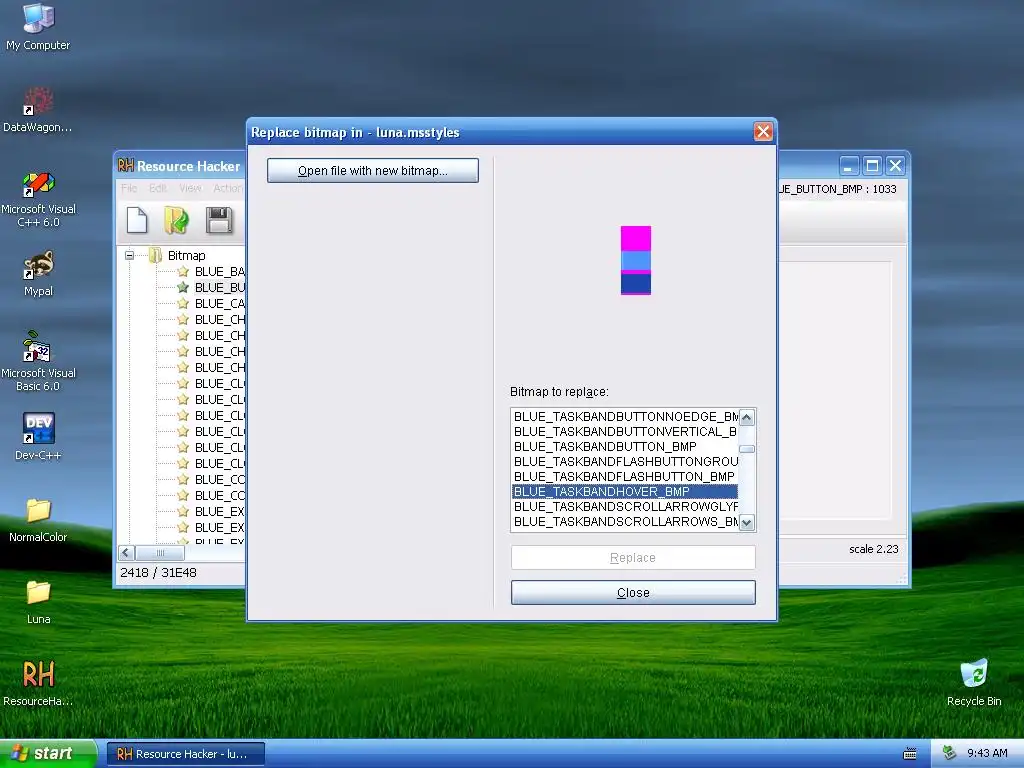Click the disabled Replace button
1024x768 pixels.
click(633, 558)
